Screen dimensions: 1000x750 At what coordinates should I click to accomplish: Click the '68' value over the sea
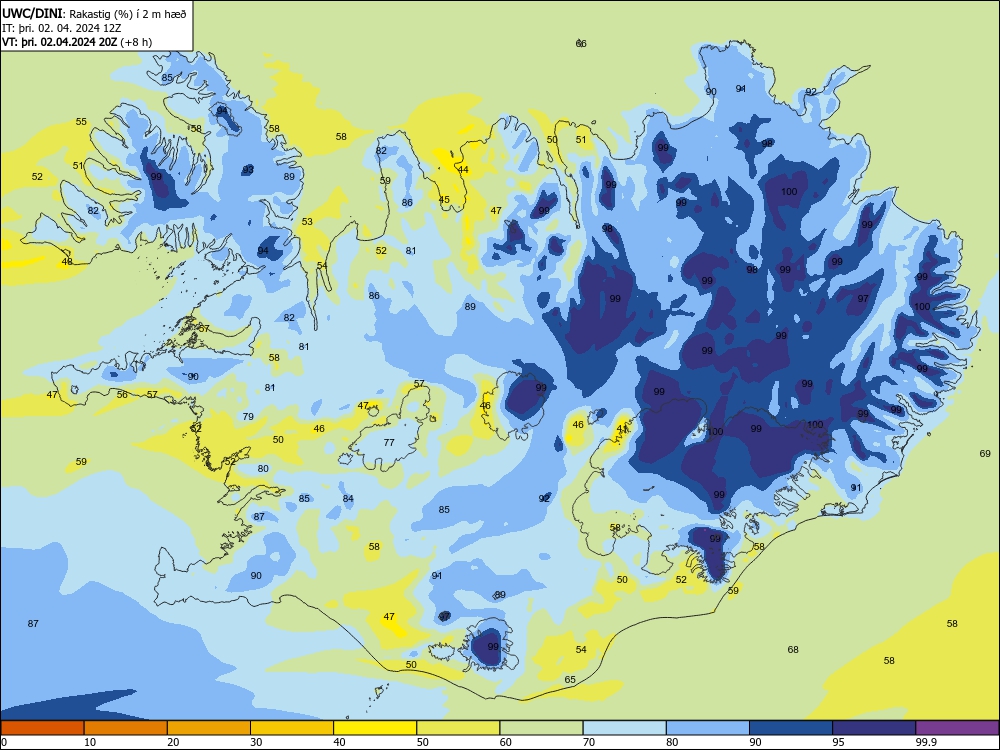pyautogui.click(x=793, y=649)
